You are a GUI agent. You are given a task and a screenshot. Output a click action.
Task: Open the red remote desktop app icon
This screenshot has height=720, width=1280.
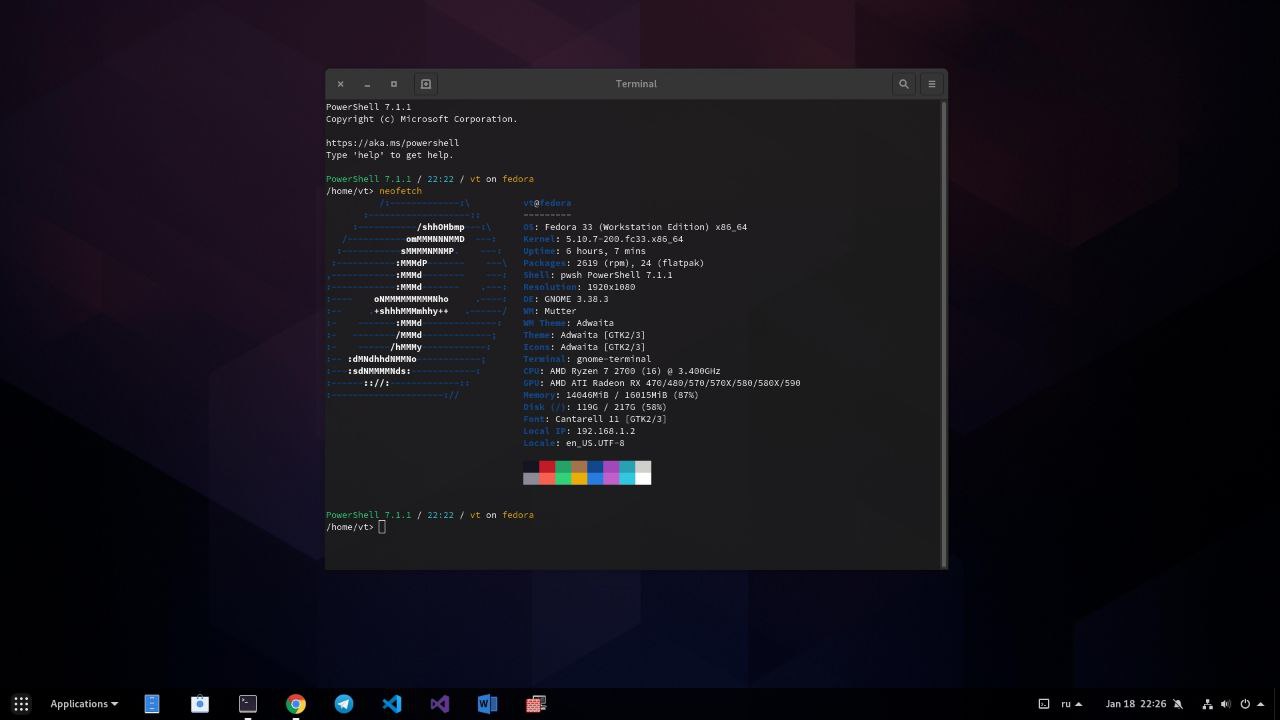point(535,704)
